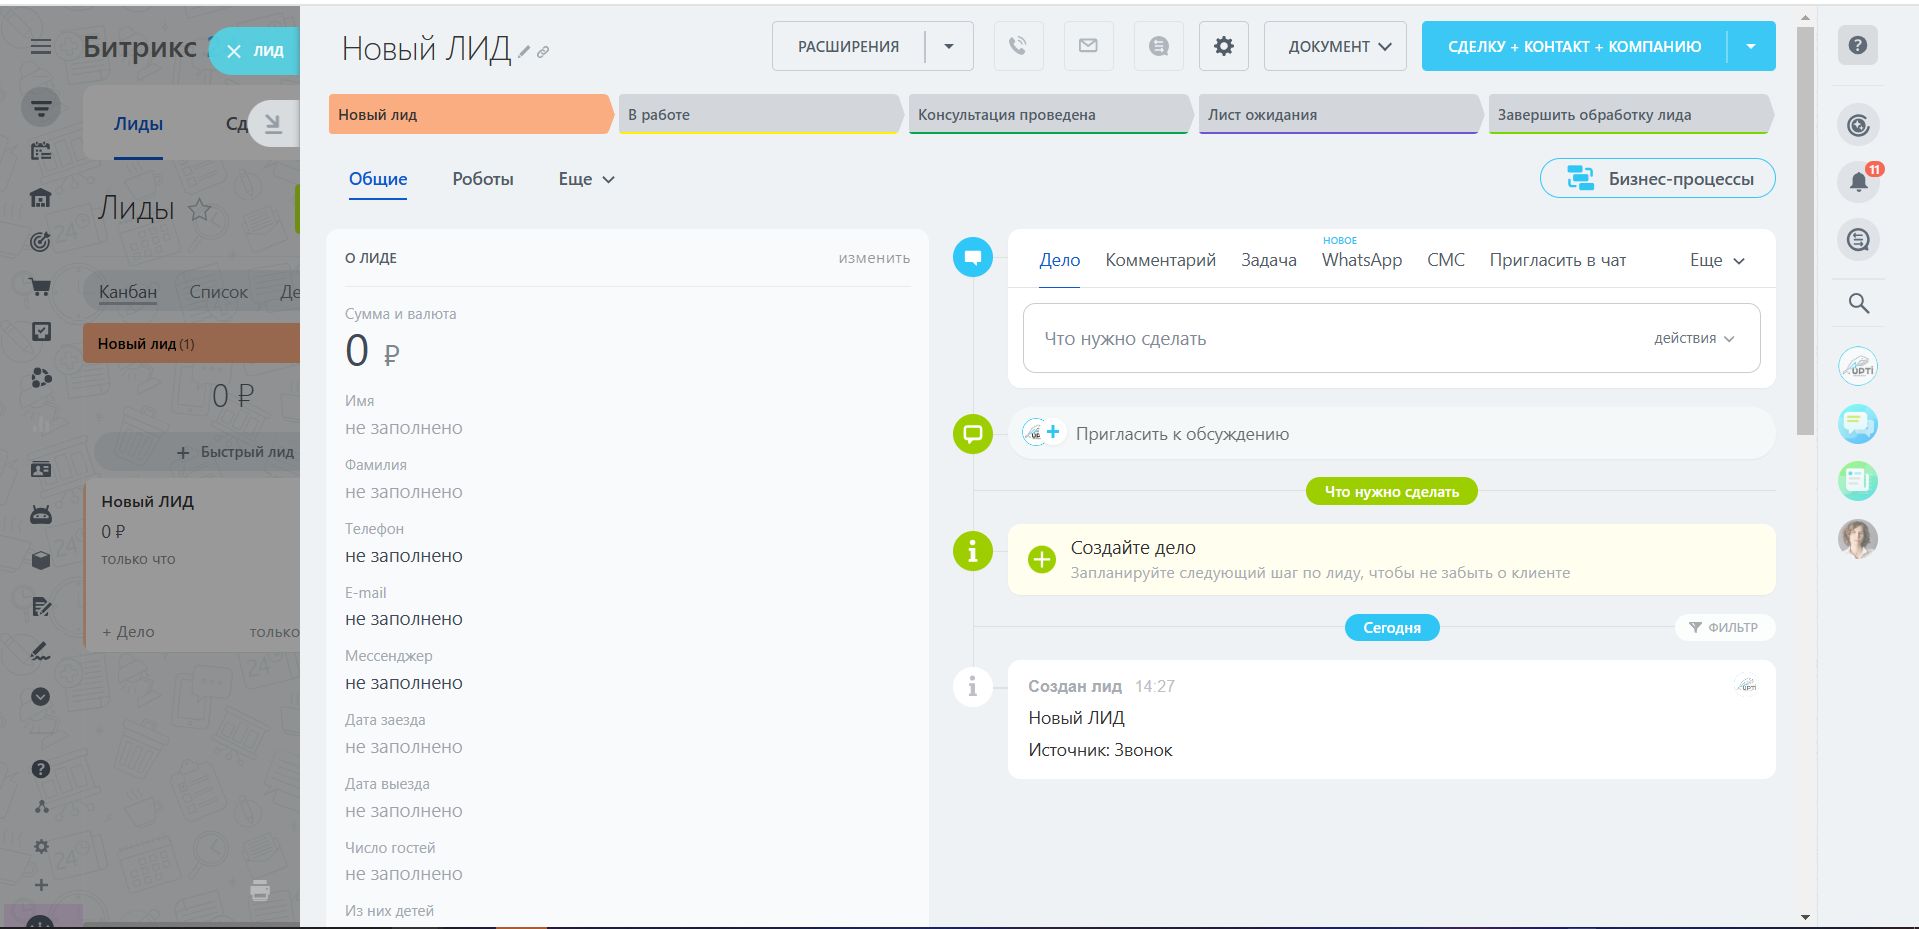Click the magnifier search icon in the right panel
The width and height of the screenshot is (1919, 929).
[1859, 303]
